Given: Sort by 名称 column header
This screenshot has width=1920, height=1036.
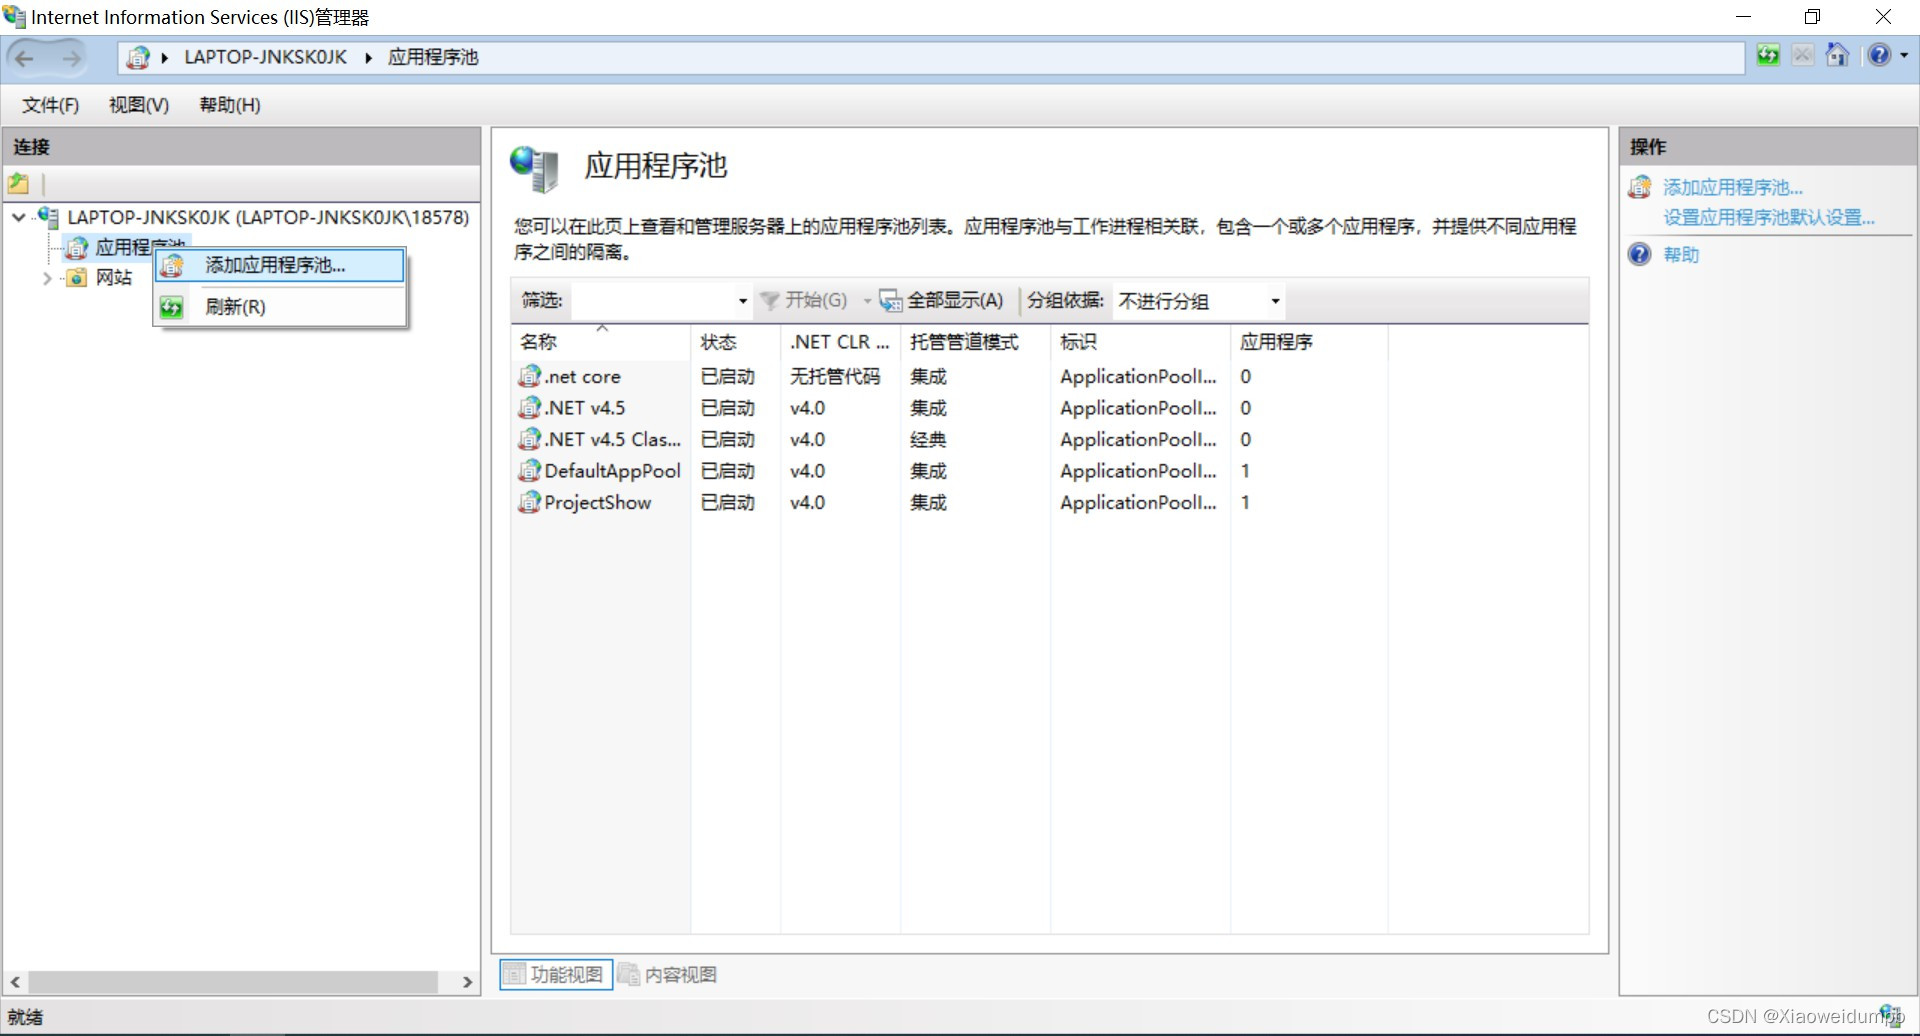Looking at the screenshot, I should point(600,342).
